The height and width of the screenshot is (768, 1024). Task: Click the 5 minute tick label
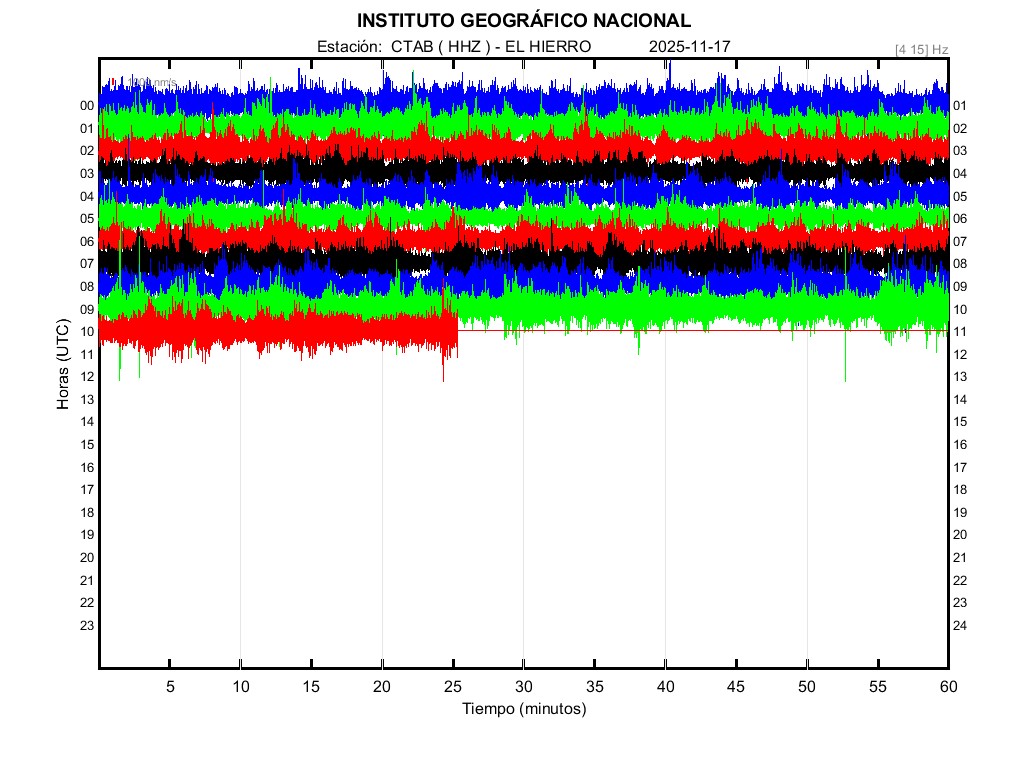[170, 686]
